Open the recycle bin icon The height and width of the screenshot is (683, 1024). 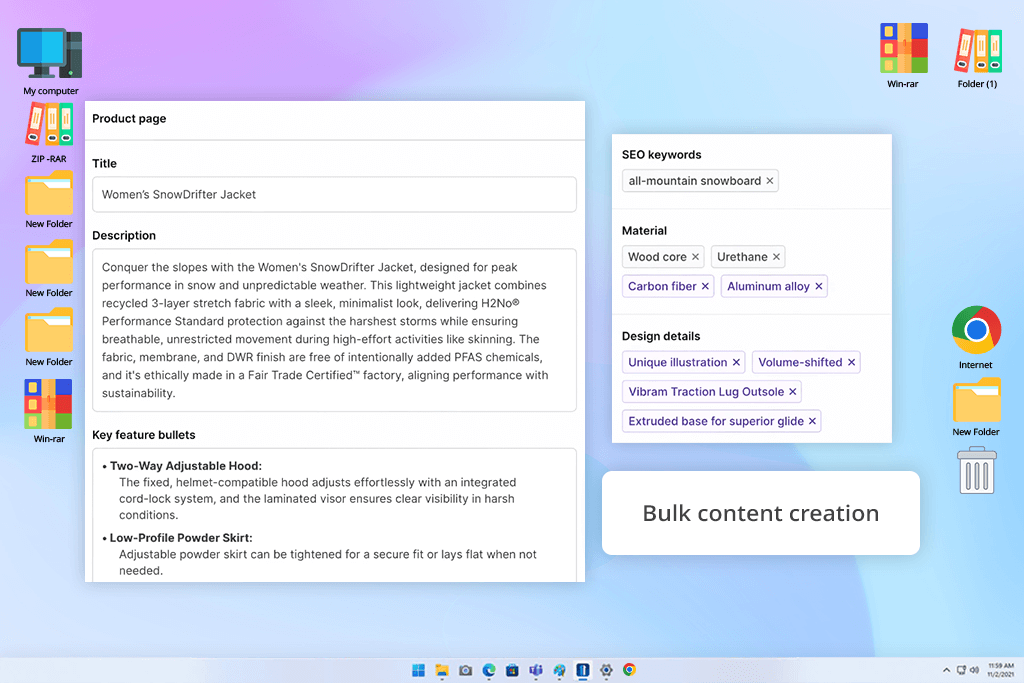point(977,470)
